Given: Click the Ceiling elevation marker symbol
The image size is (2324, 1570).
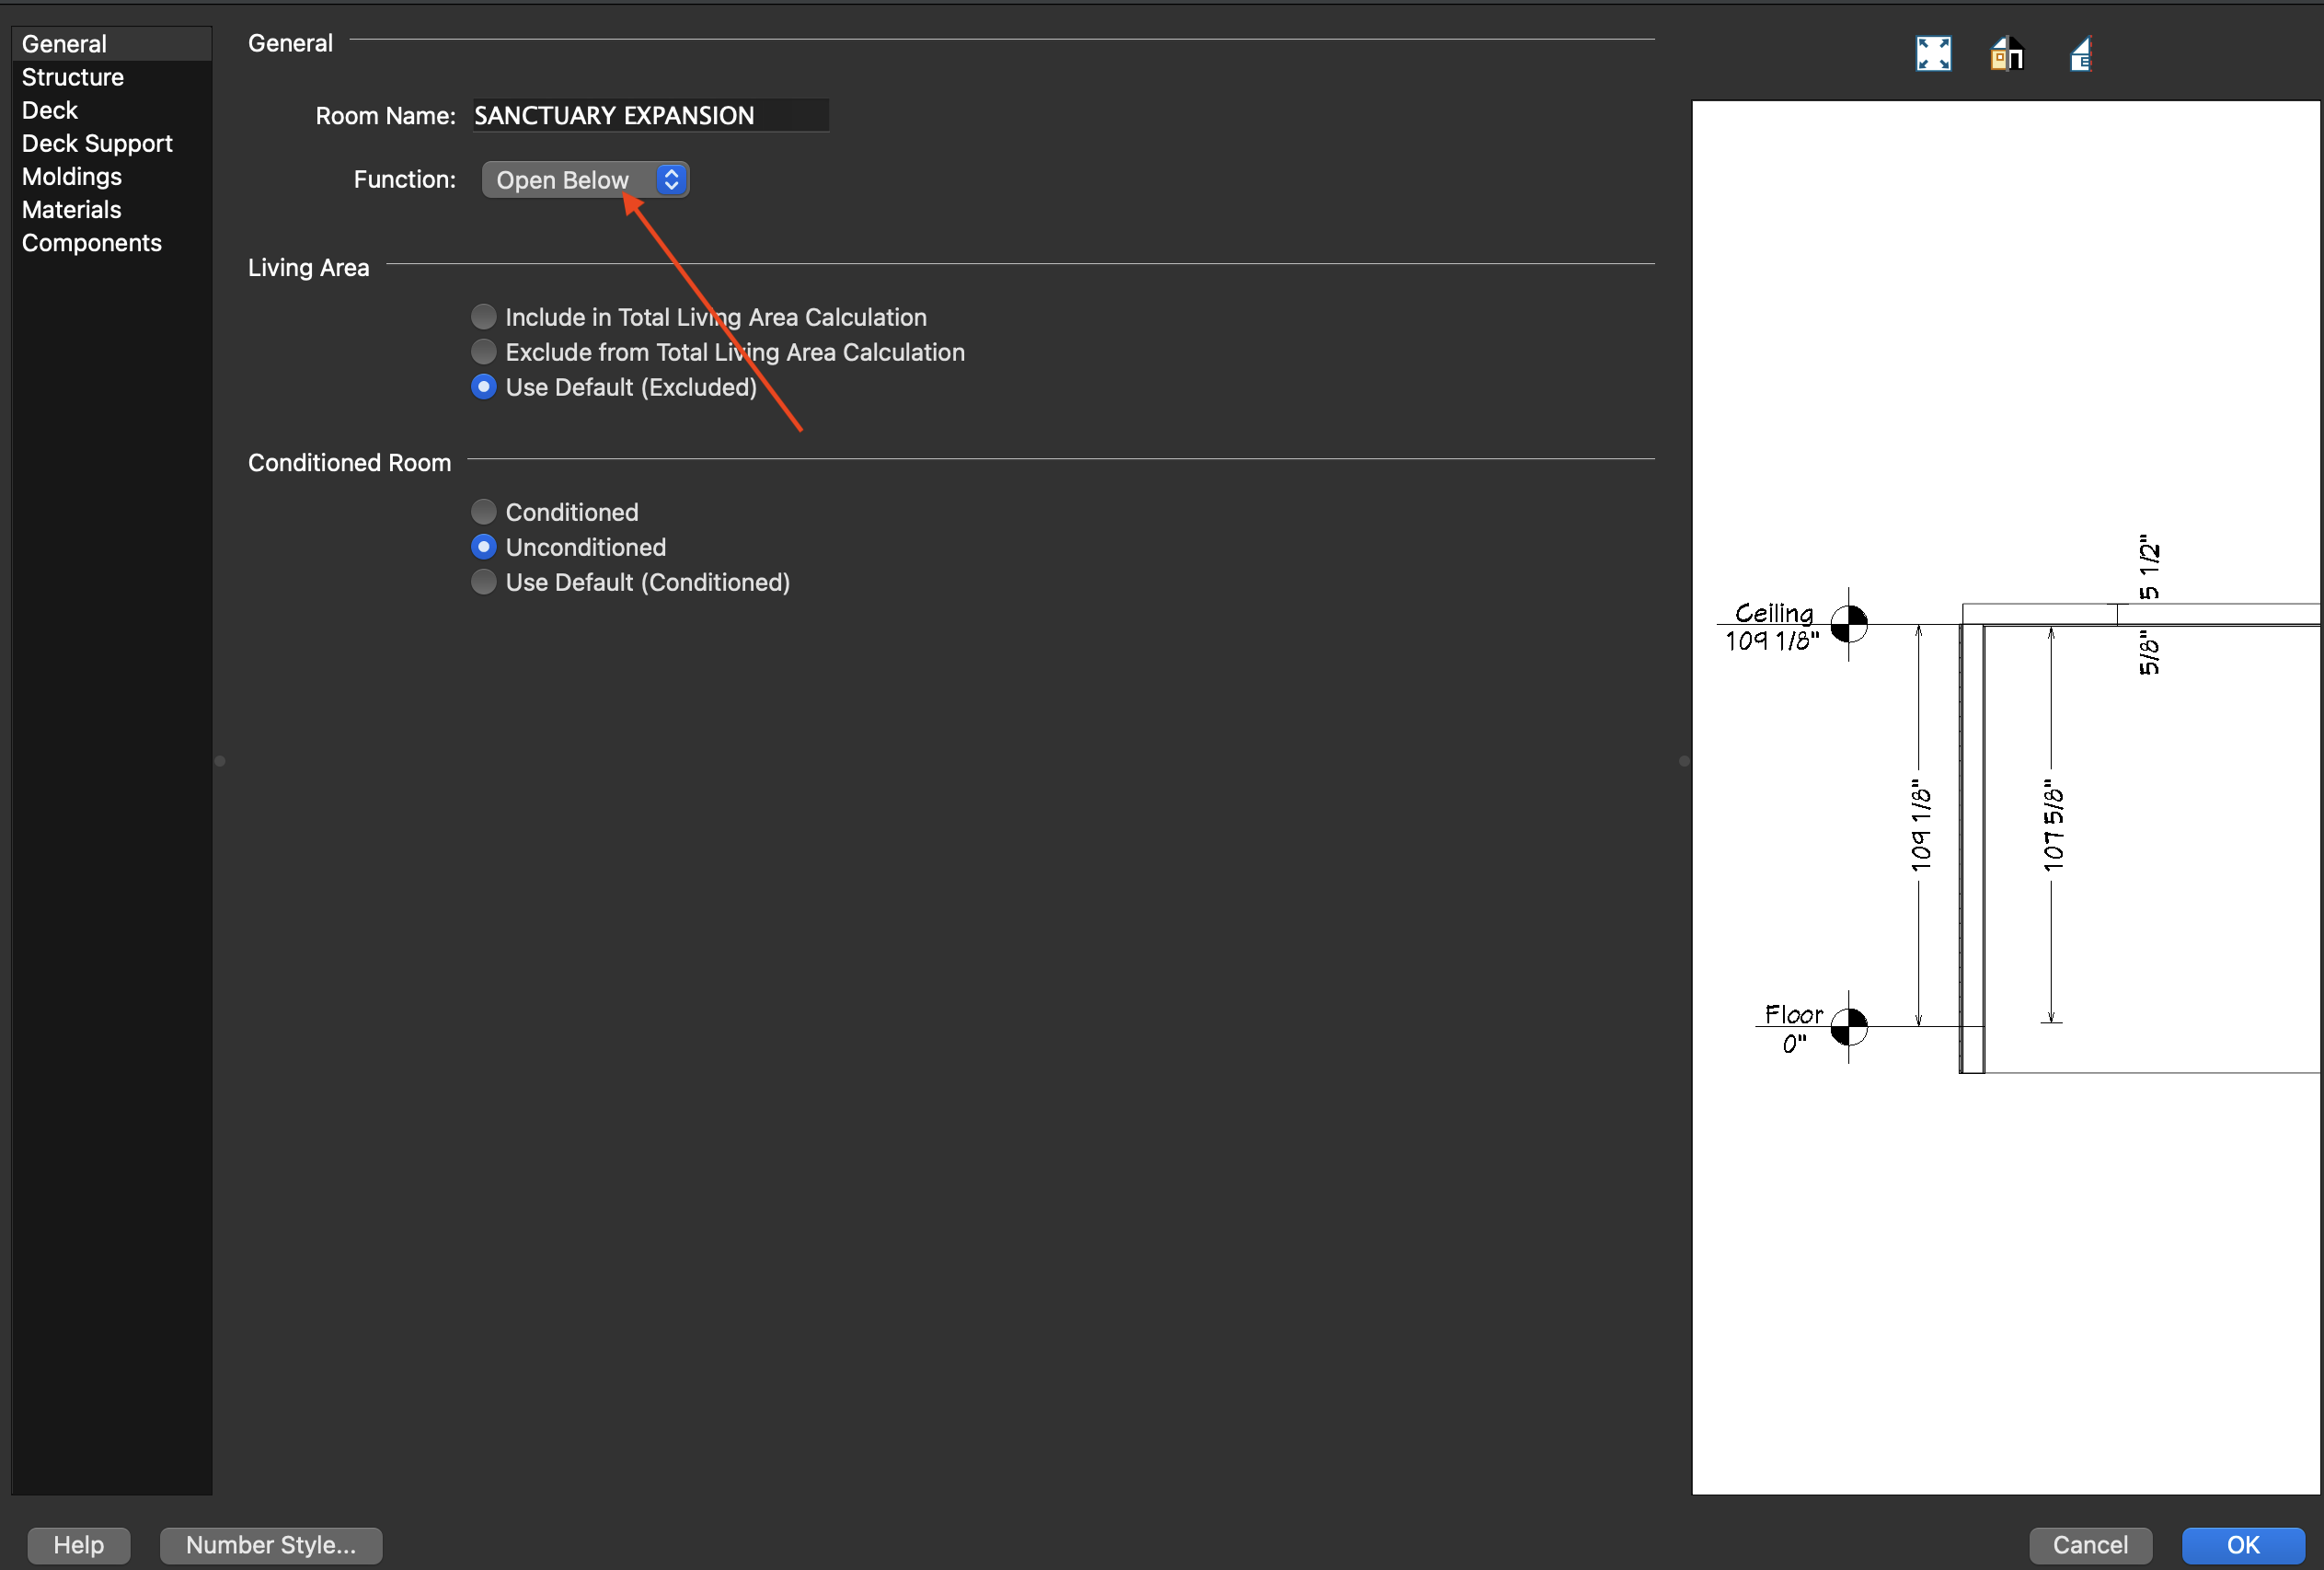Looking at the screenshot, I should tap(1848, 624).
